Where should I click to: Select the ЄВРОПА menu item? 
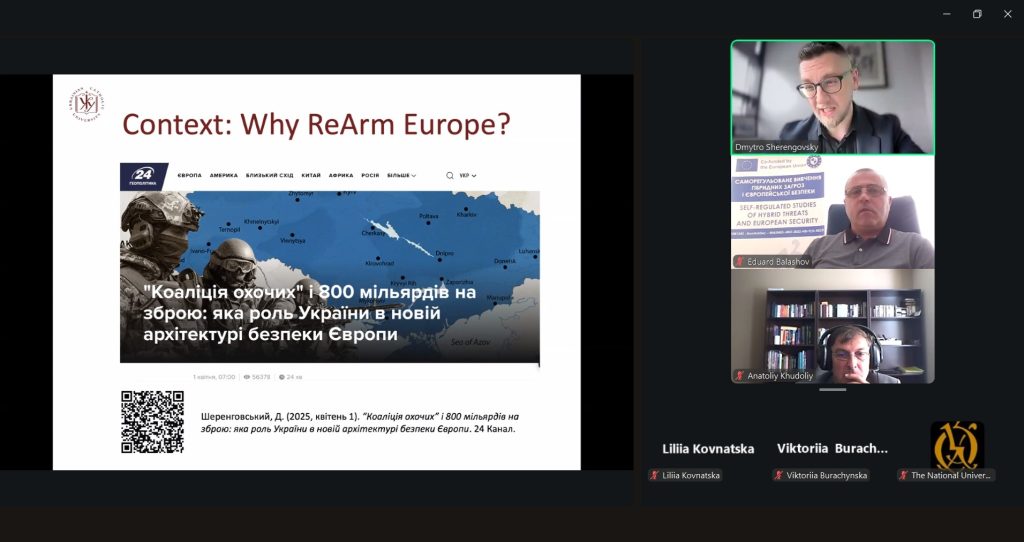pyautogui.click(x=189, y=175)
